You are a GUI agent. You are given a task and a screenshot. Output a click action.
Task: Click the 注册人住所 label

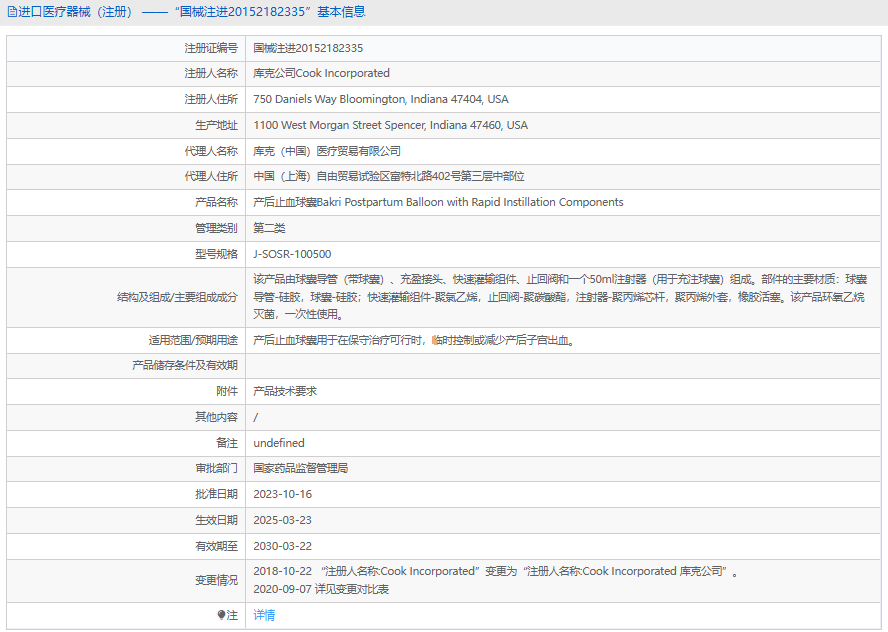click(211, 99)
